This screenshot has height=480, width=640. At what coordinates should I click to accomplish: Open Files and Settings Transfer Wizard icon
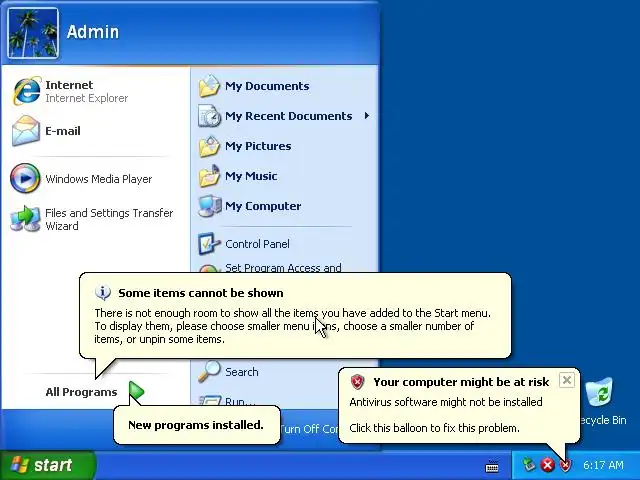25,219
